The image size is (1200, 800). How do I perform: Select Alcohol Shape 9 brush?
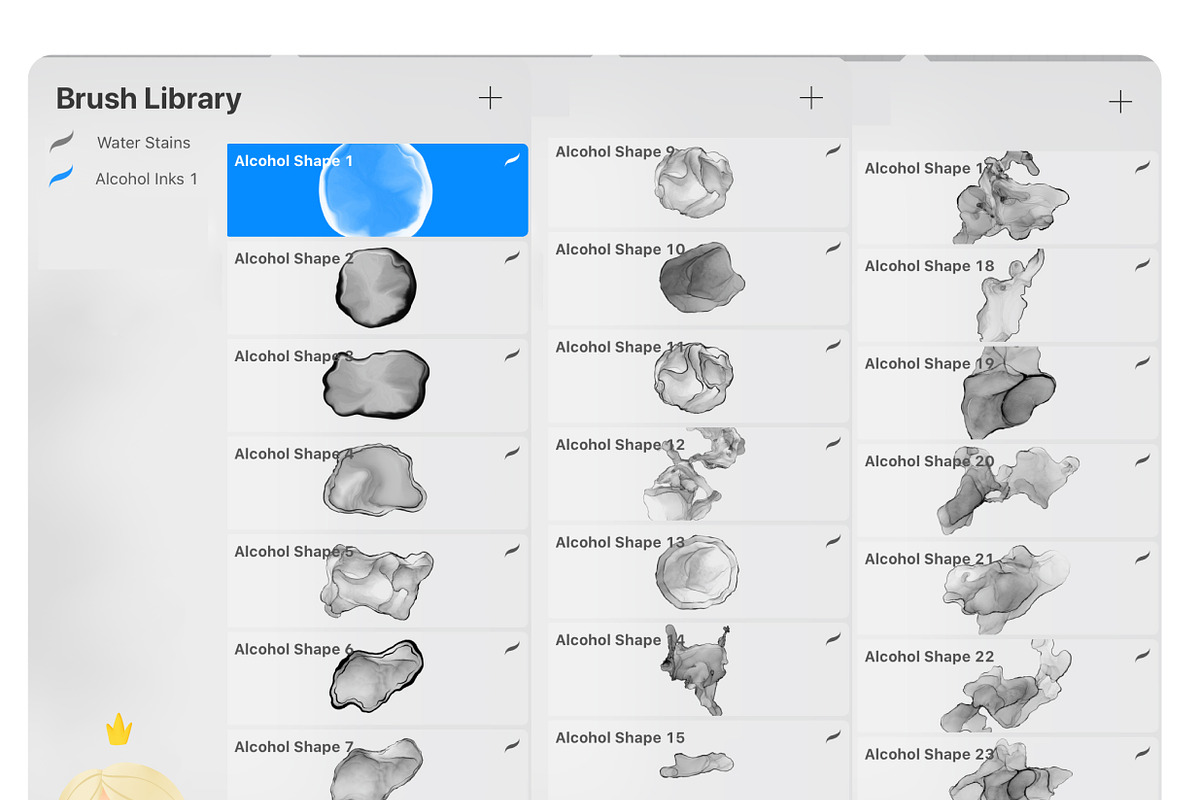pos(698,181)
